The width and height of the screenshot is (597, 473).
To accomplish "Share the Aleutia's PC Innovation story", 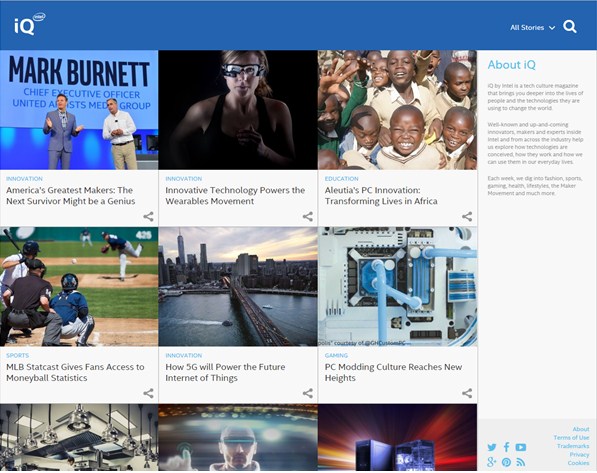I will pos(467,217).
